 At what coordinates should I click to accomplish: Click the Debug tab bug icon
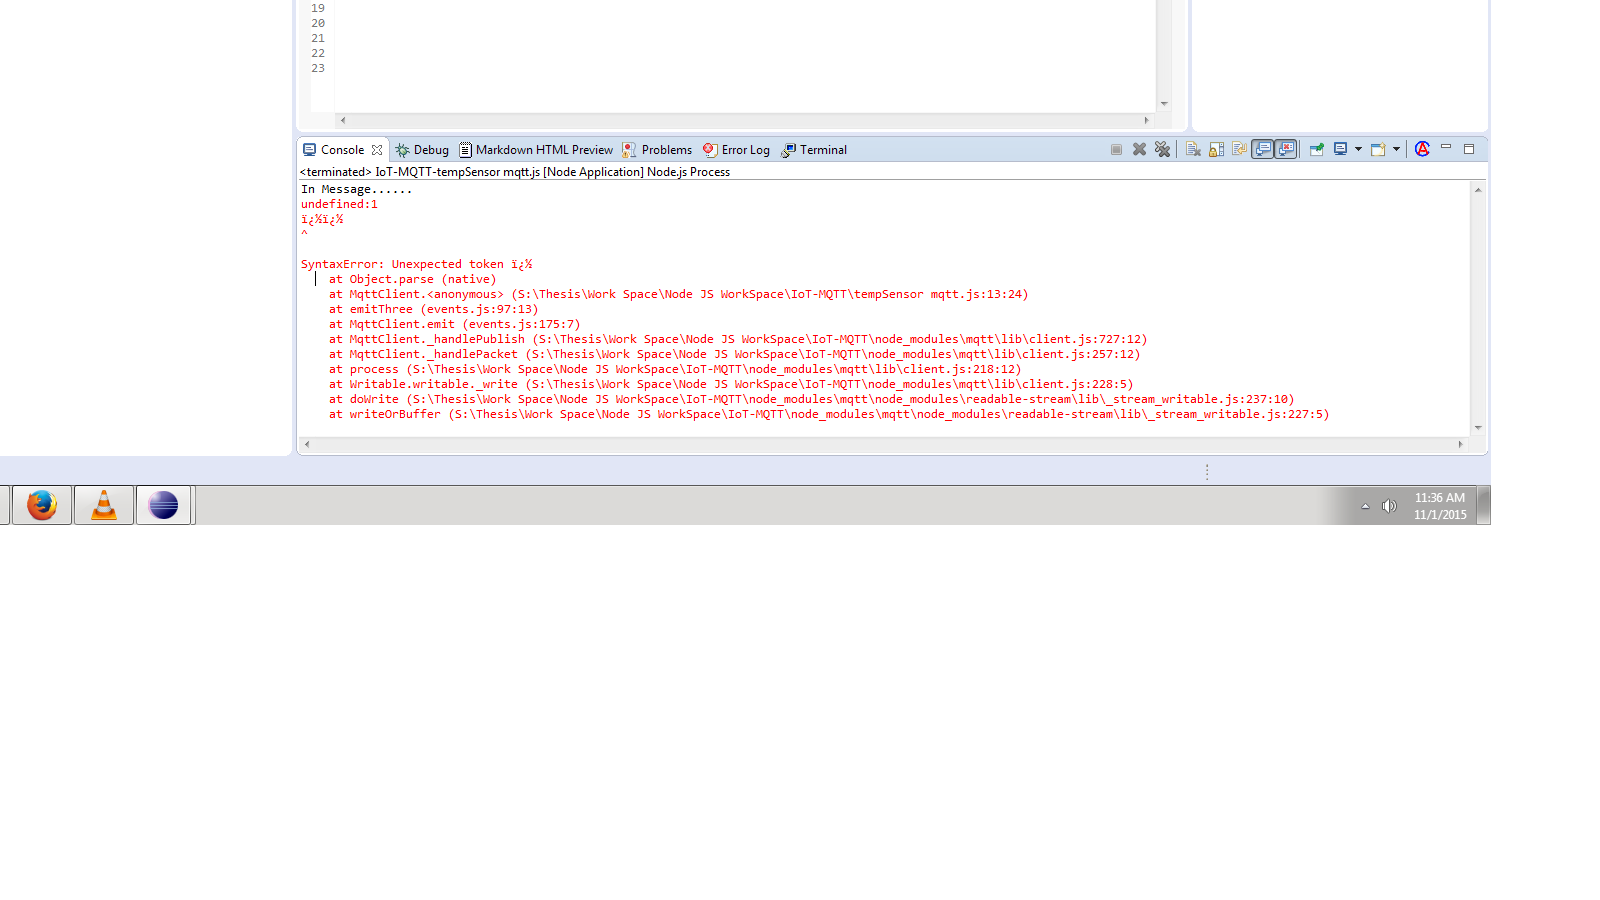coord(402,150)
